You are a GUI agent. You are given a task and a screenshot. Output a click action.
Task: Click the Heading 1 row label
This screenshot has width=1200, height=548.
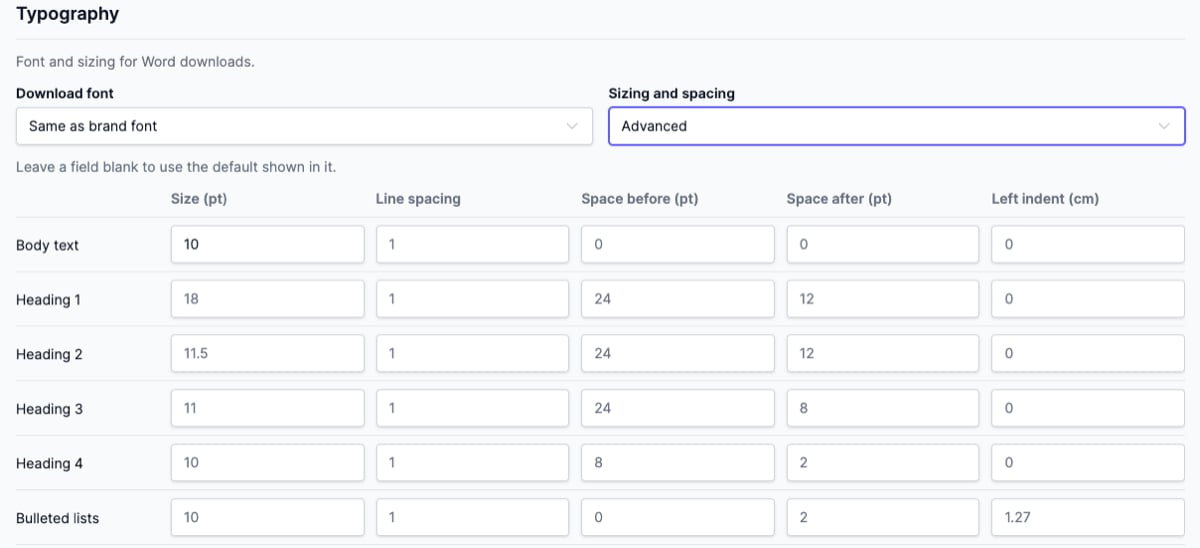[x=49, y=300]
